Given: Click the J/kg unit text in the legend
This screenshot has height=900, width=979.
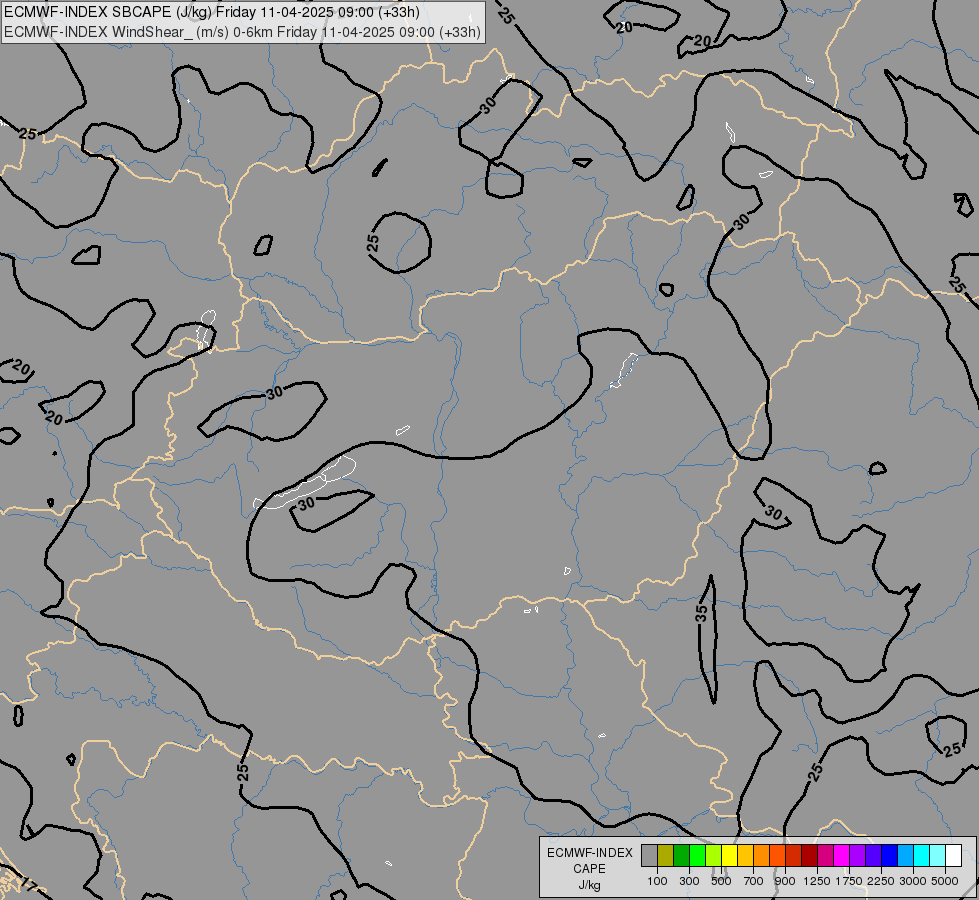Looking at the screenshot, I should tap(589, 885).
